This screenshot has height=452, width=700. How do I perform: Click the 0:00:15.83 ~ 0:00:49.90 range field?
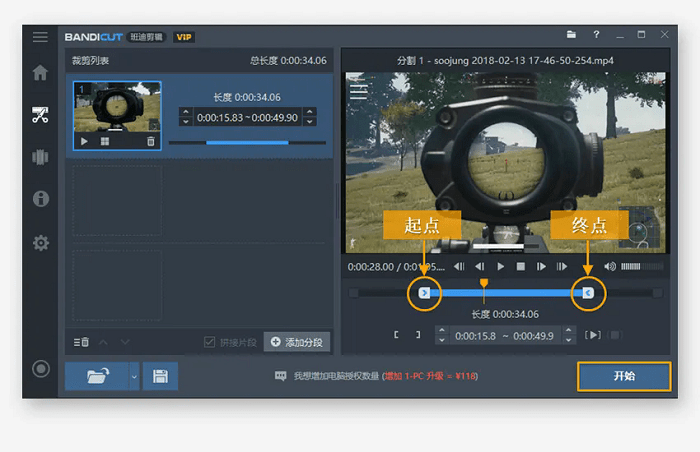tap(247, 117)
